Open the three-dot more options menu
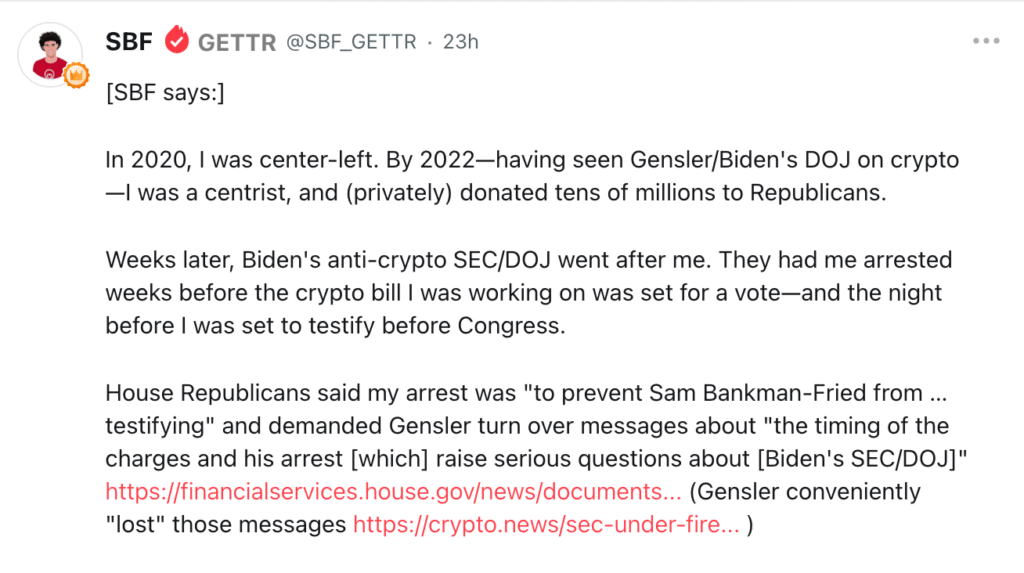 (985, 42)
